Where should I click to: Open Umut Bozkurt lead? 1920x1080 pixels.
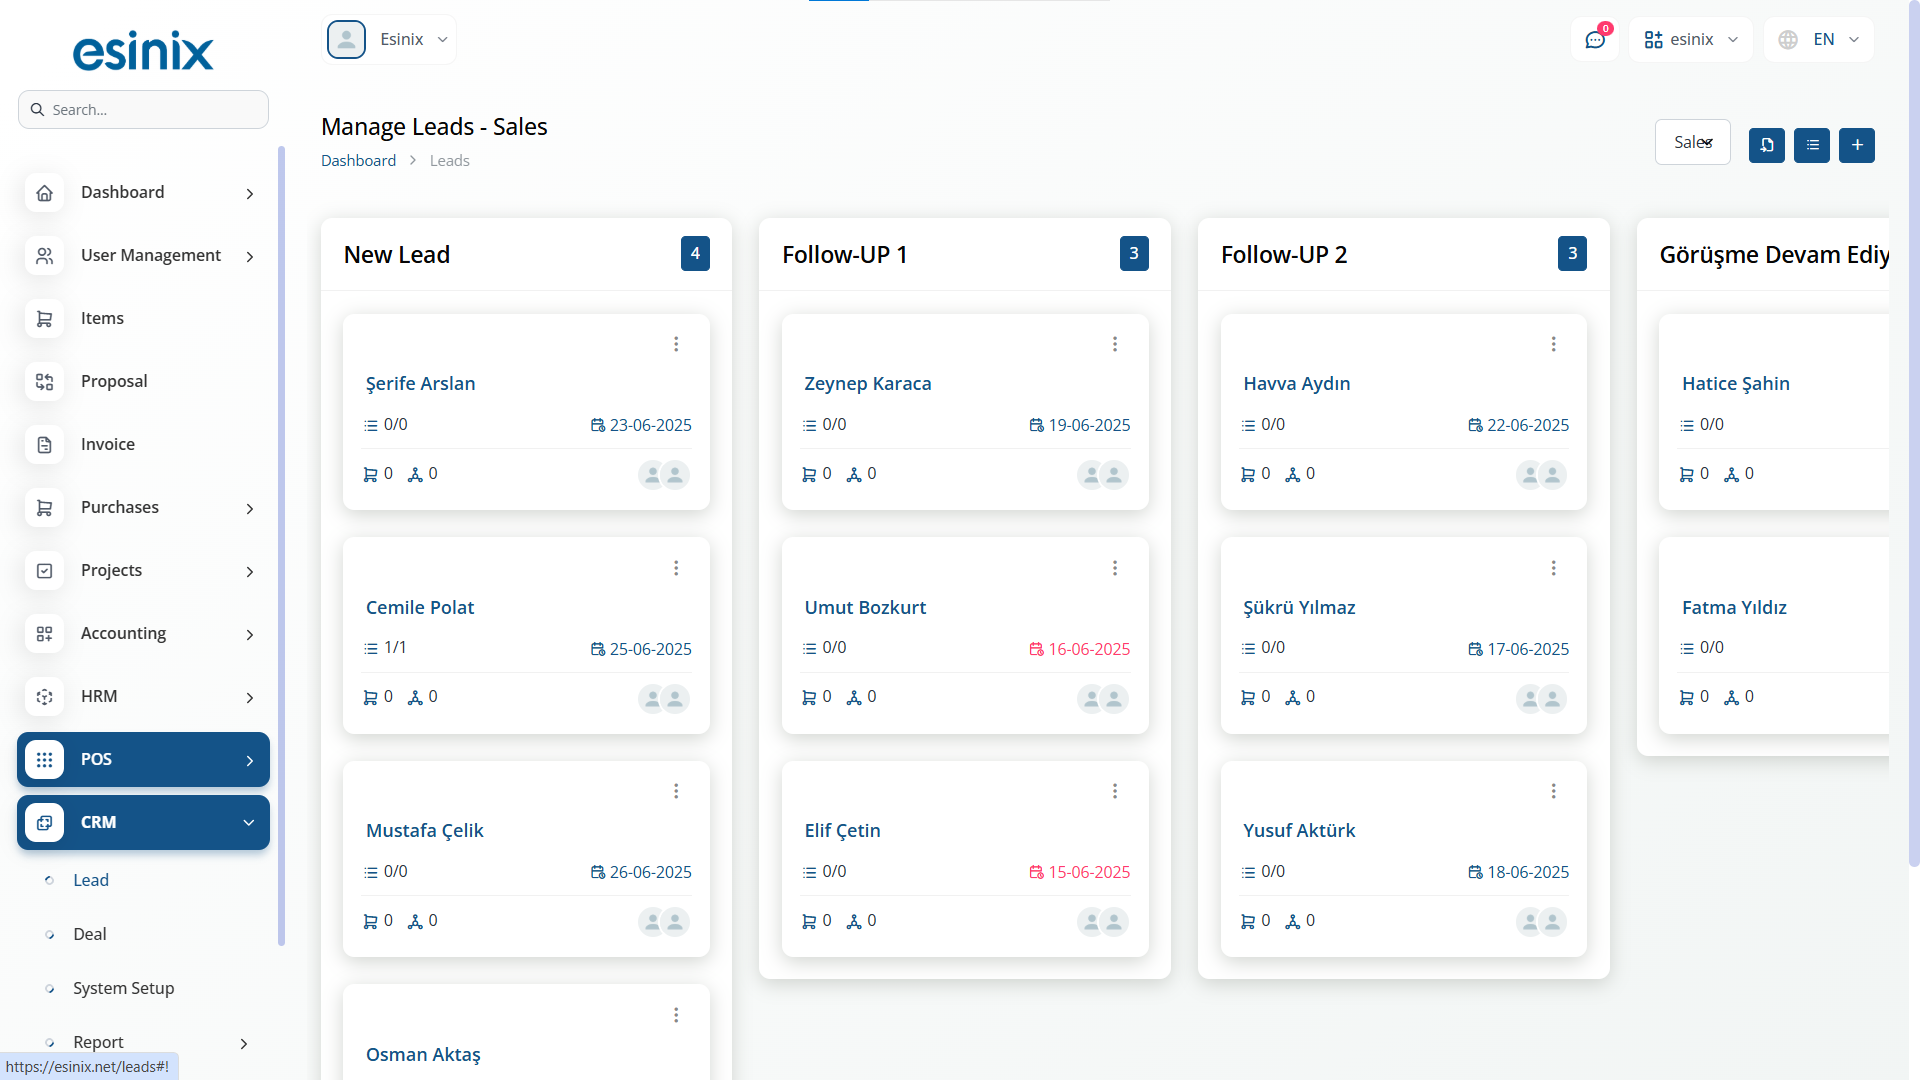point(865,607)
